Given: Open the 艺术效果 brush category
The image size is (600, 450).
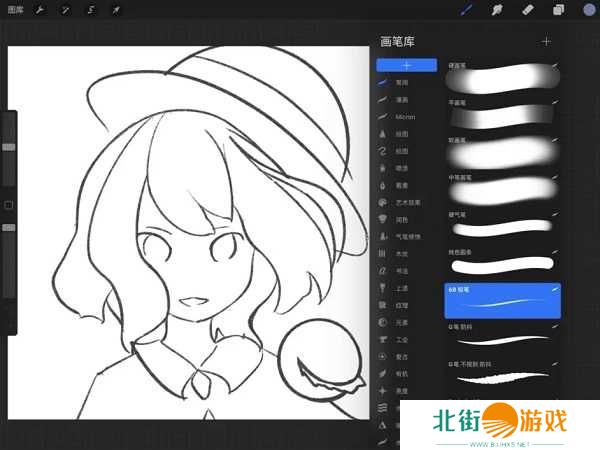Looking at the screenshot, I should (406, 202).
